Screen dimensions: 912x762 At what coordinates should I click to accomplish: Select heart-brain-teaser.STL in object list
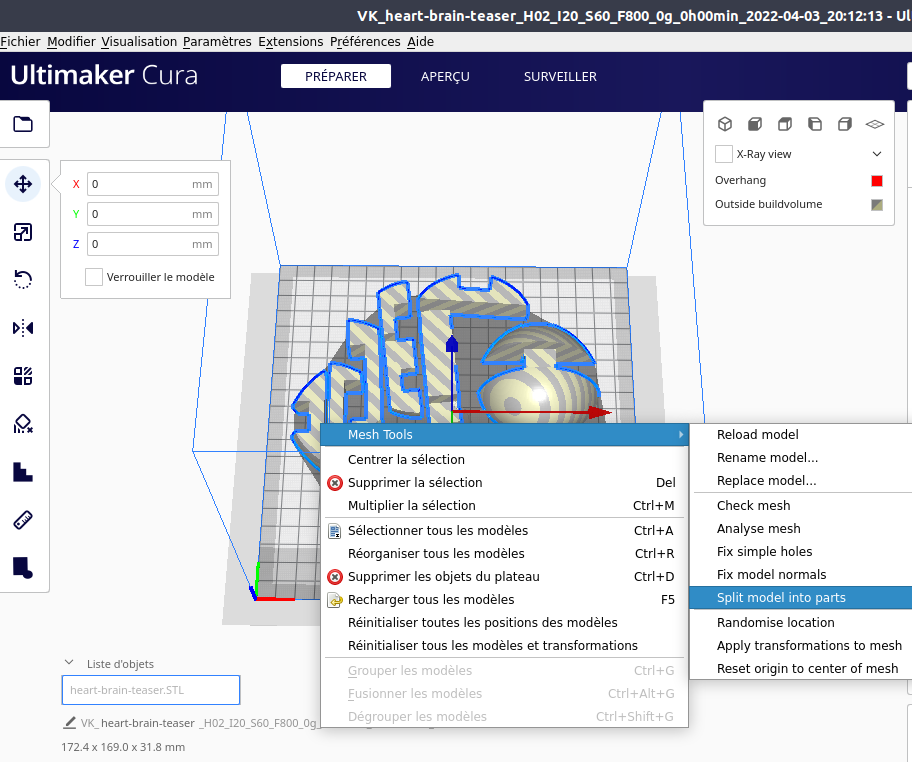[151, 690]
